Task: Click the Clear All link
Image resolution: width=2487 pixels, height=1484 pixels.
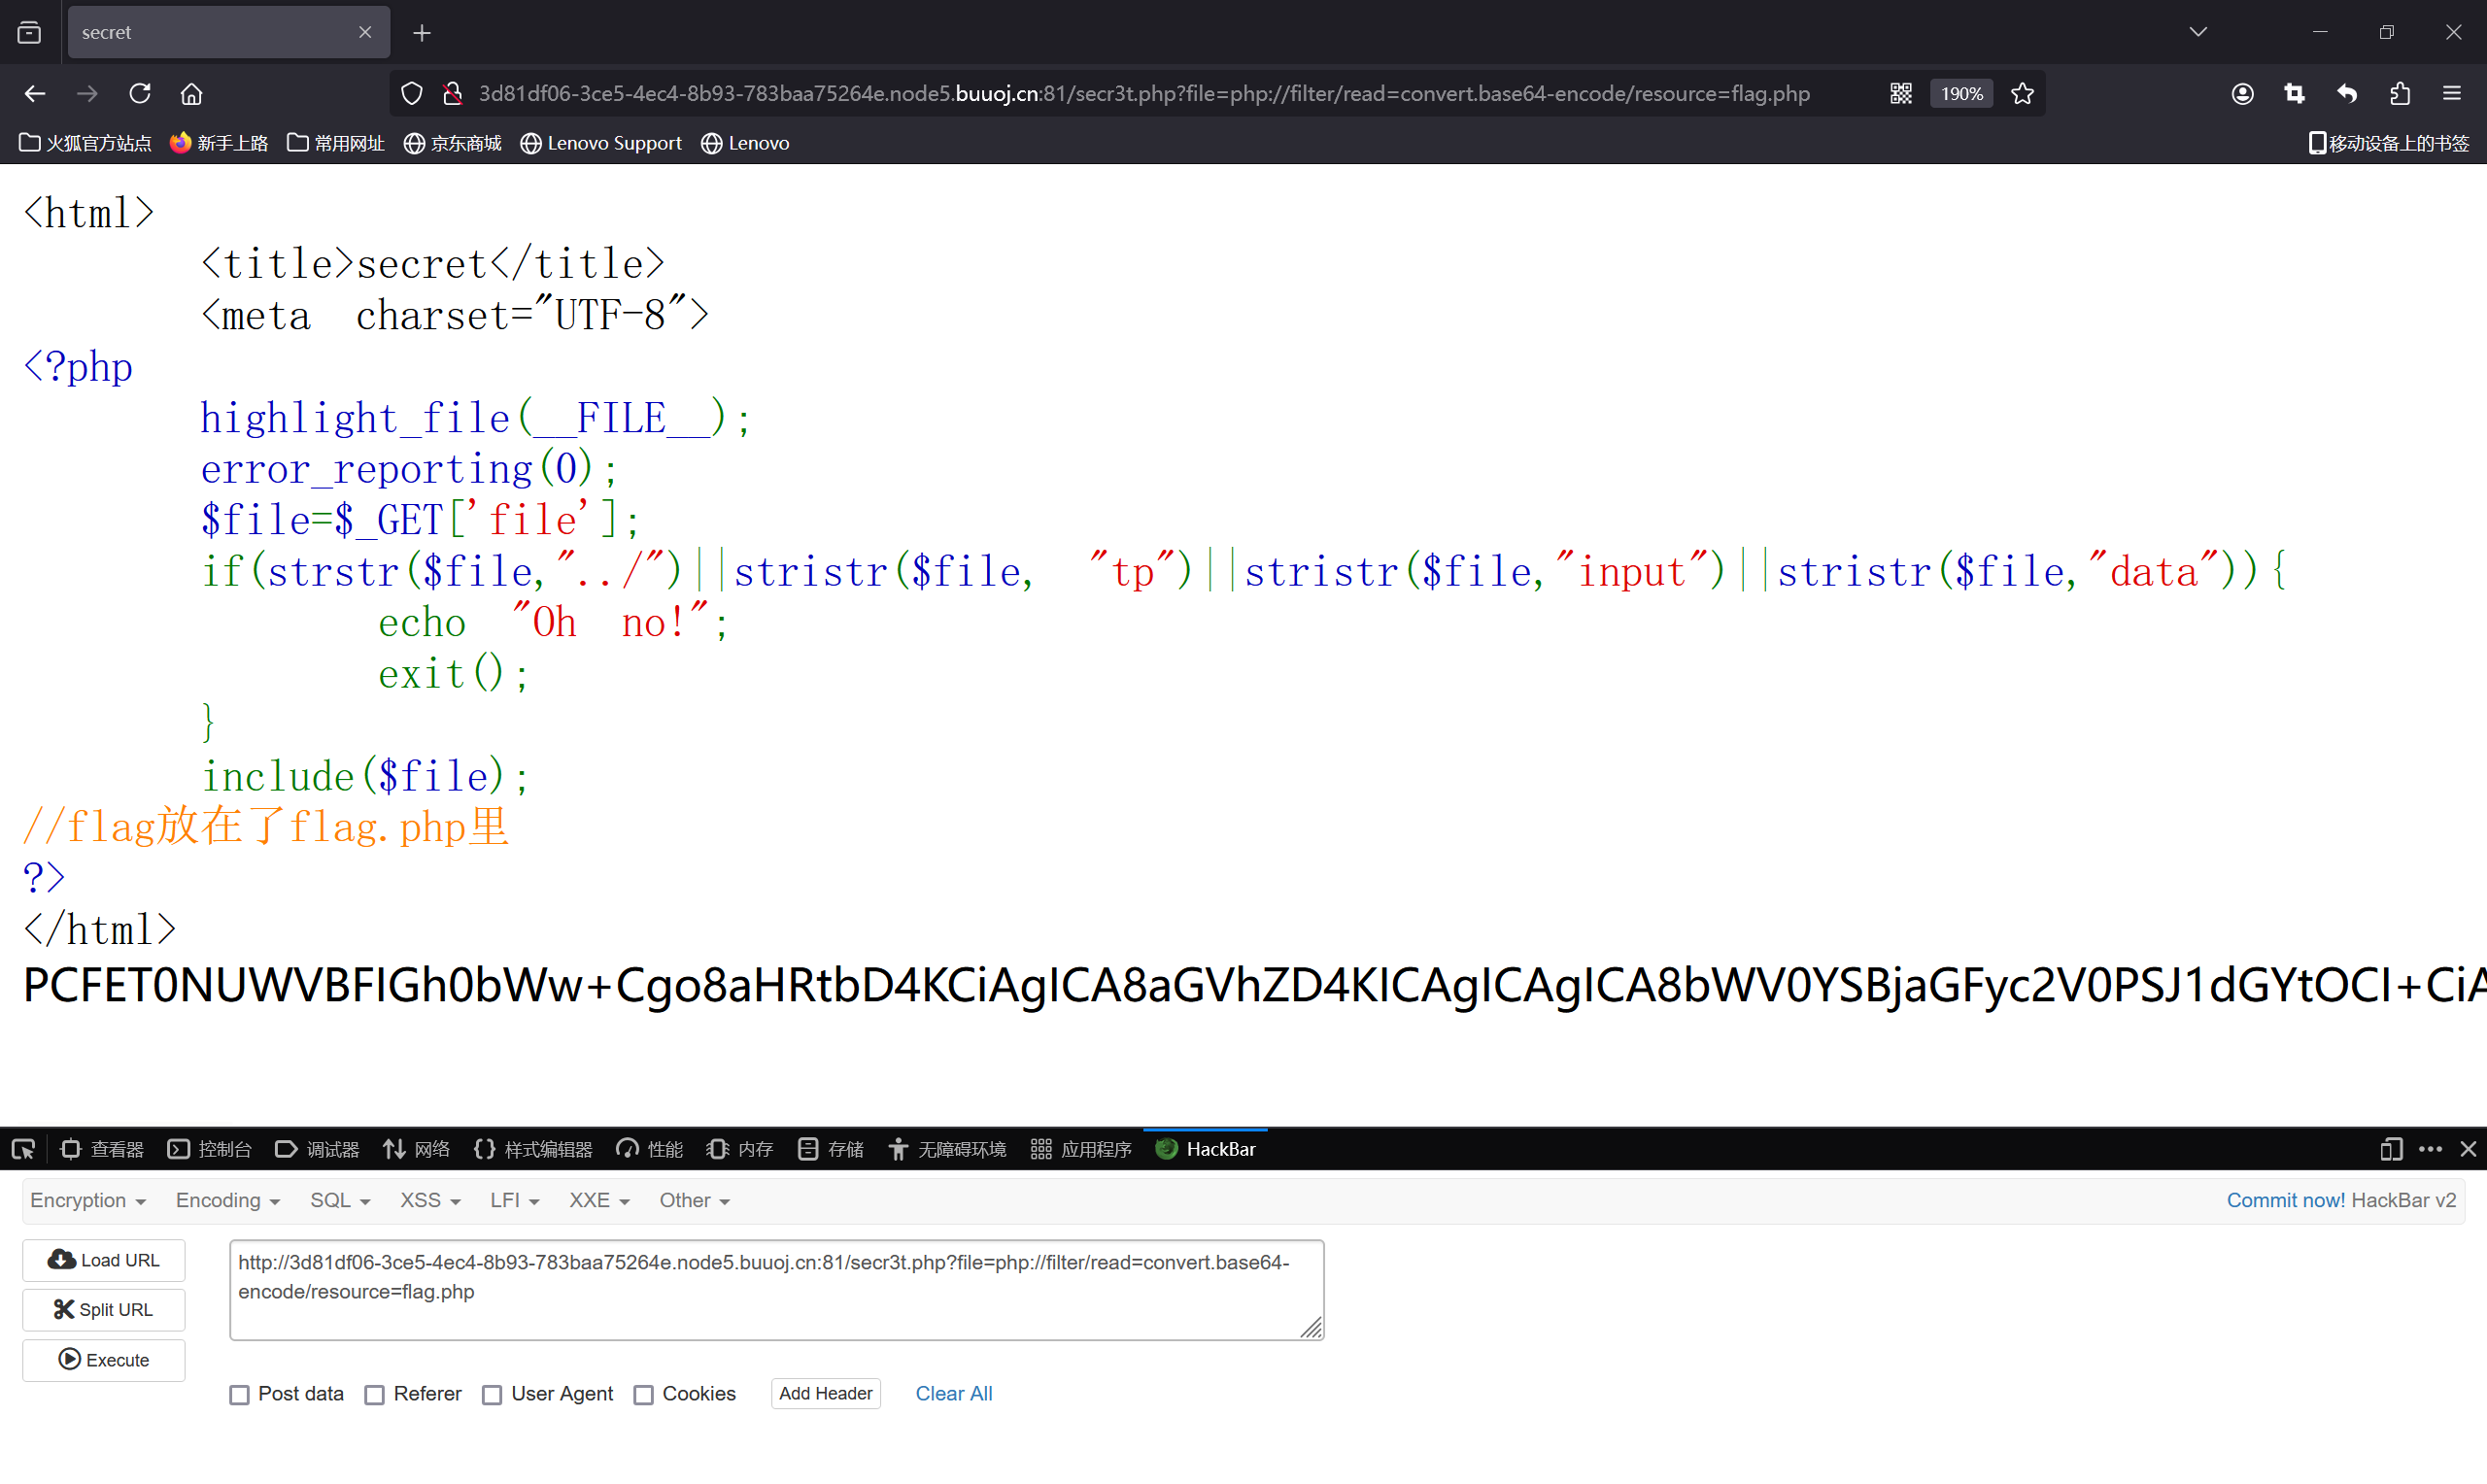Action: click(x=953, y=1393)
